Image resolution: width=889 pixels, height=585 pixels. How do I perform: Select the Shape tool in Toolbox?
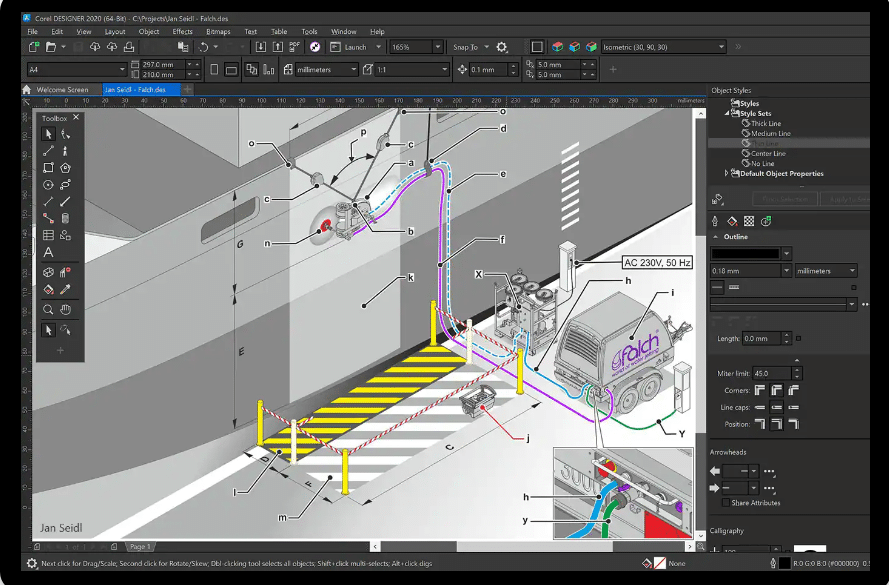[x=65, y=134]
